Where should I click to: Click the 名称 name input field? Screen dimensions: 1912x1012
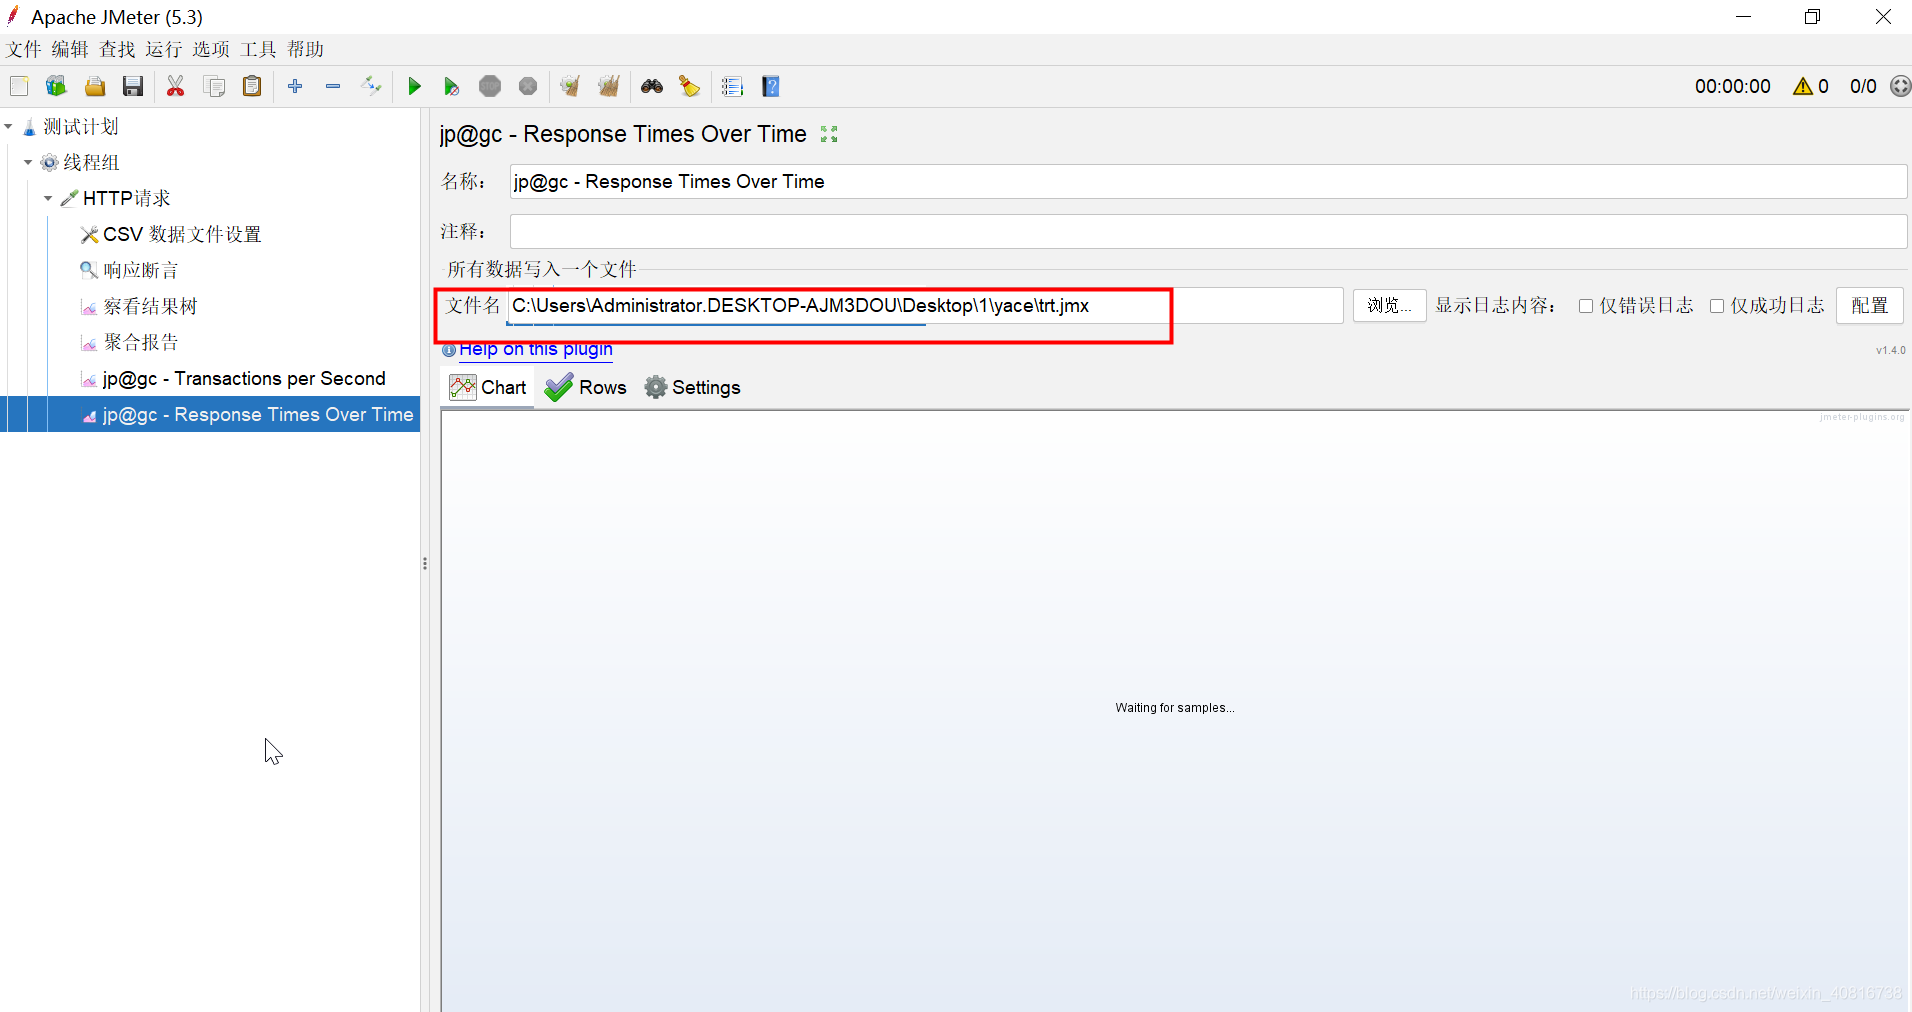pyautogui.click(x=1208, y=181)
